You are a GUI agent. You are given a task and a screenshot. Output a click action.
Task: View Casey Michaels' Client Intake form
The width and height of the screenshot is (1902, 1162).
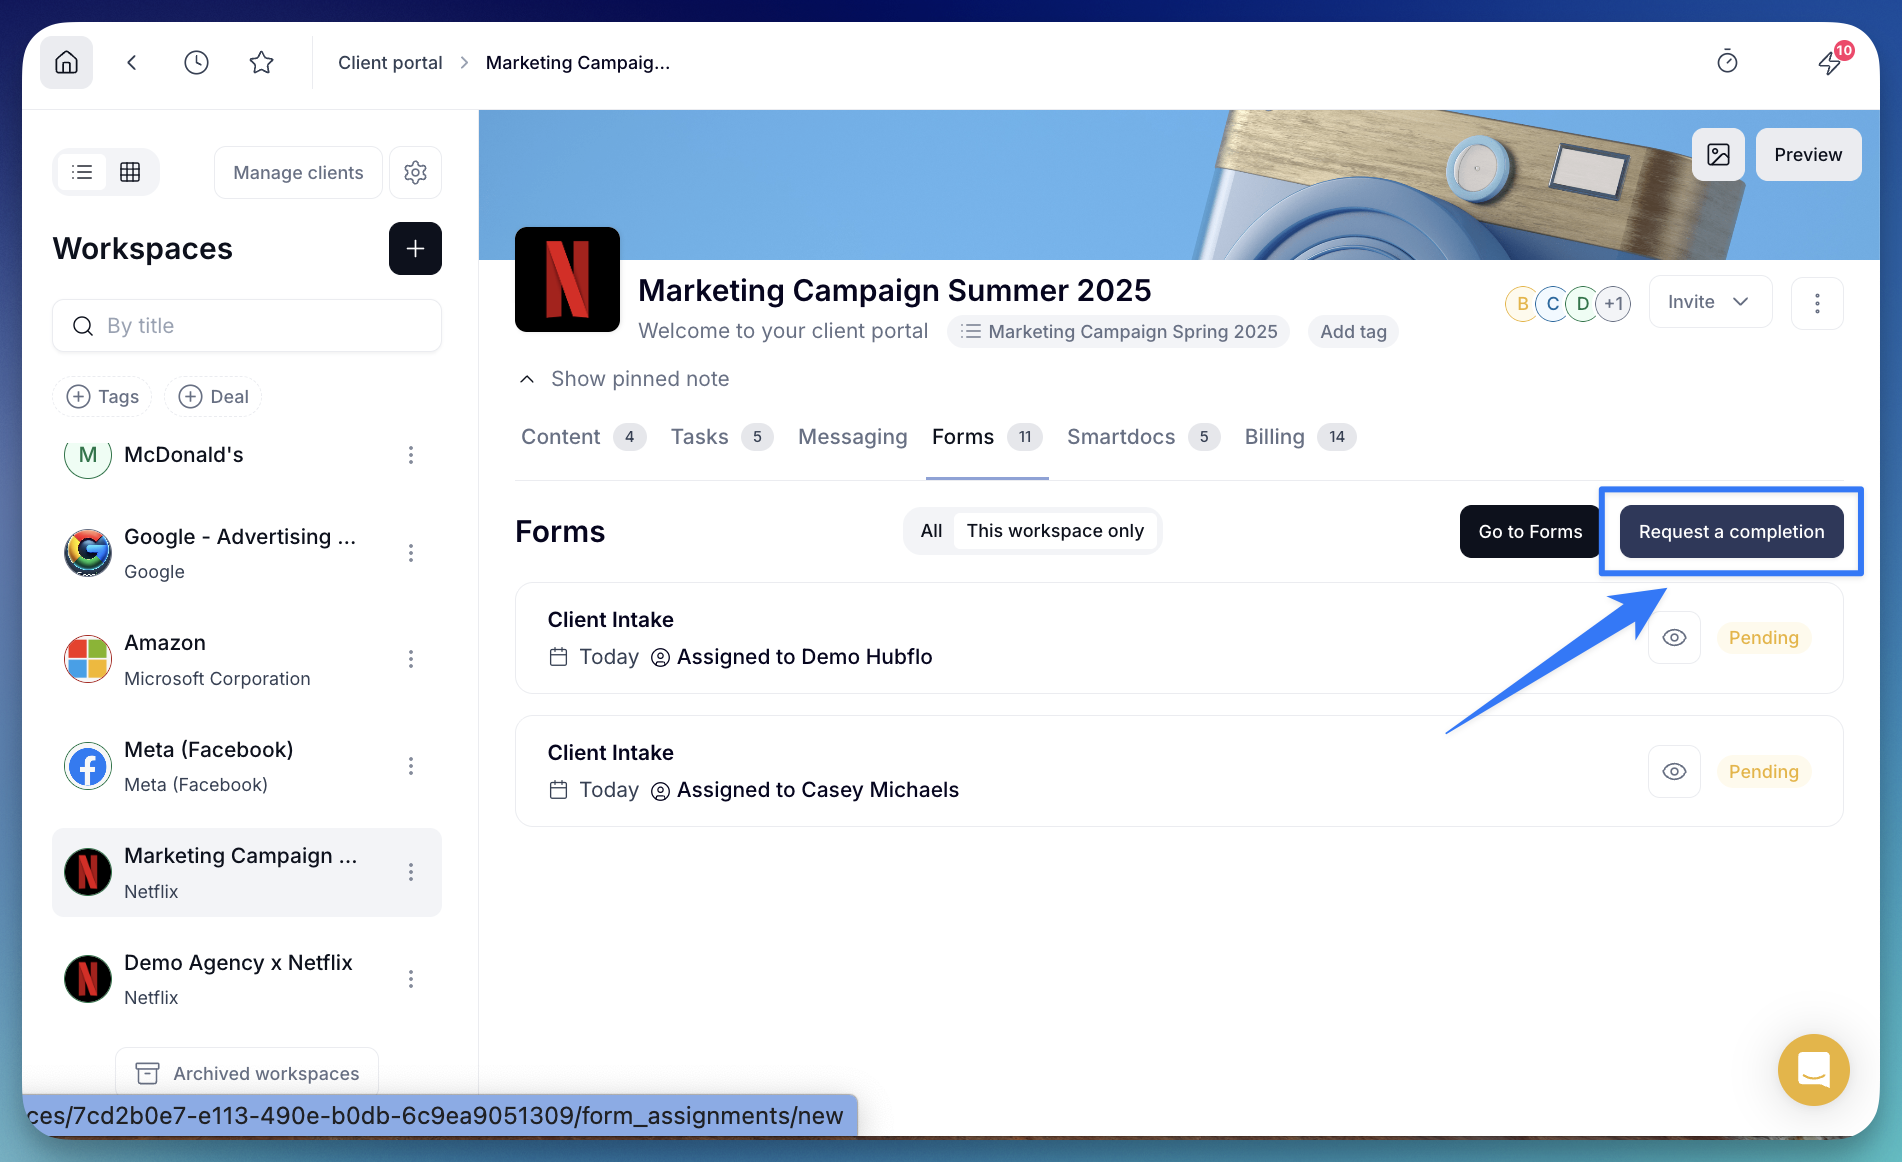1674,772
